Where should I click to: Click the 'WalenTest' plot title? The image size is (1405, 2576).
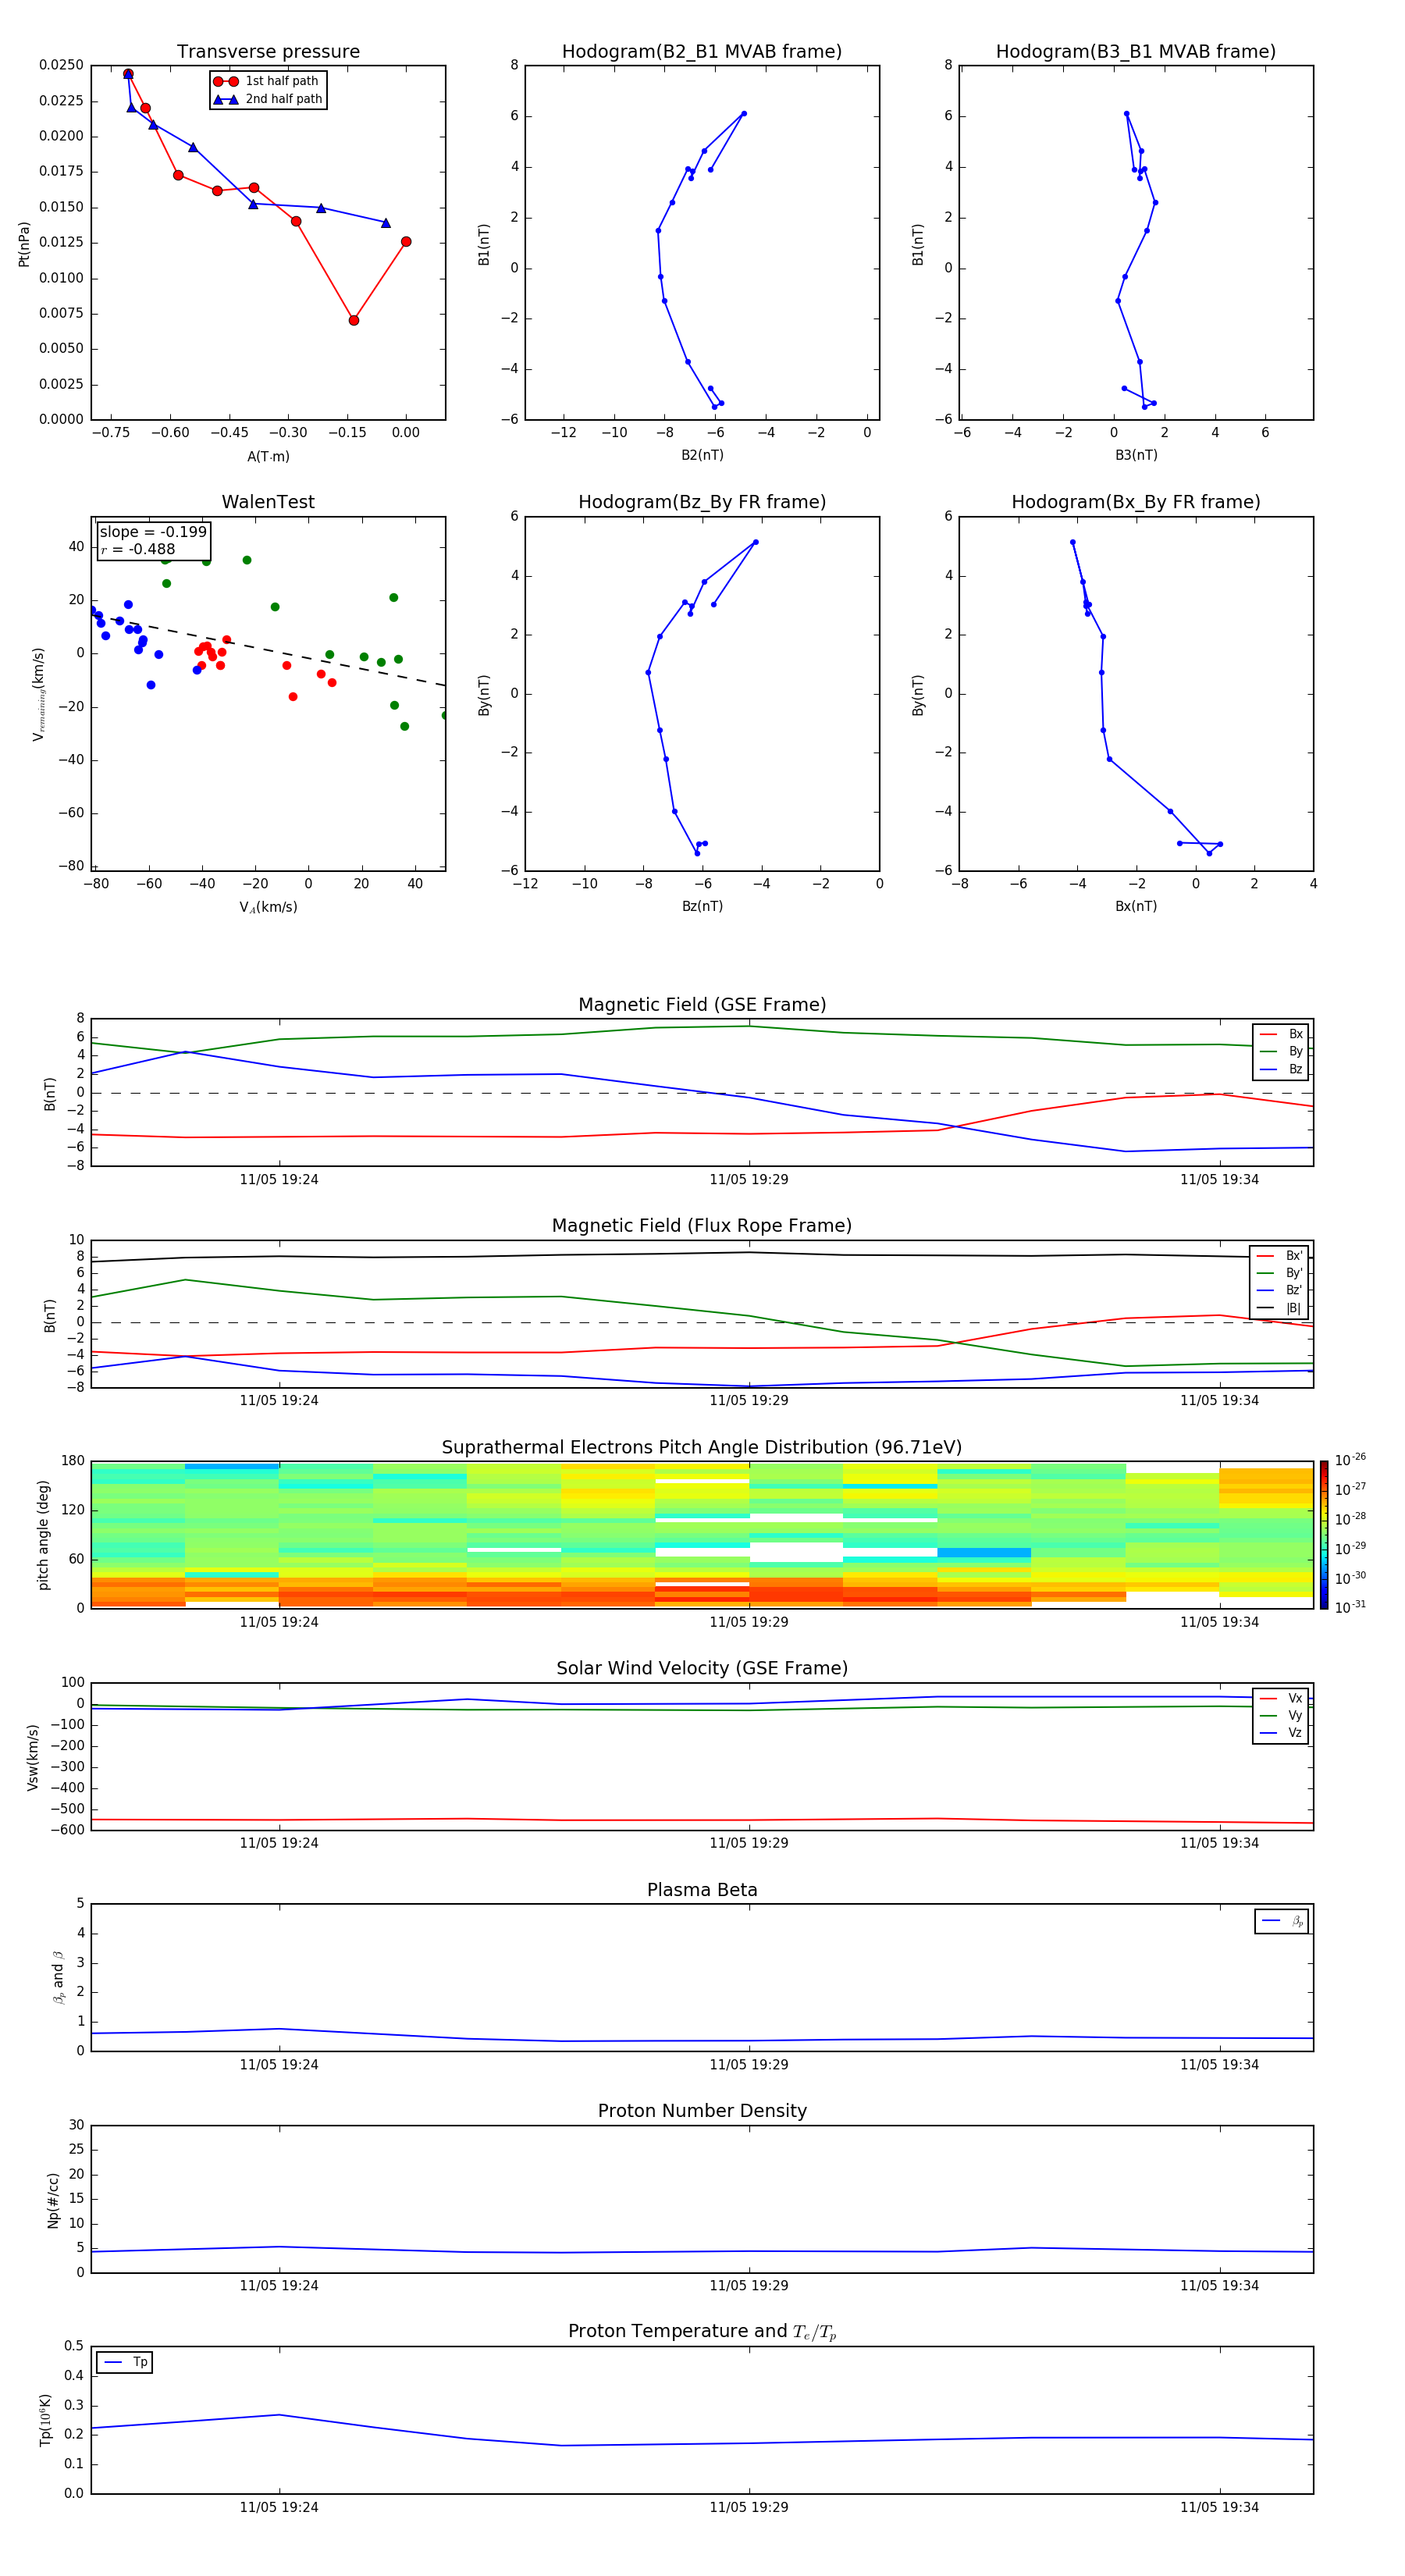coord(268,502)
